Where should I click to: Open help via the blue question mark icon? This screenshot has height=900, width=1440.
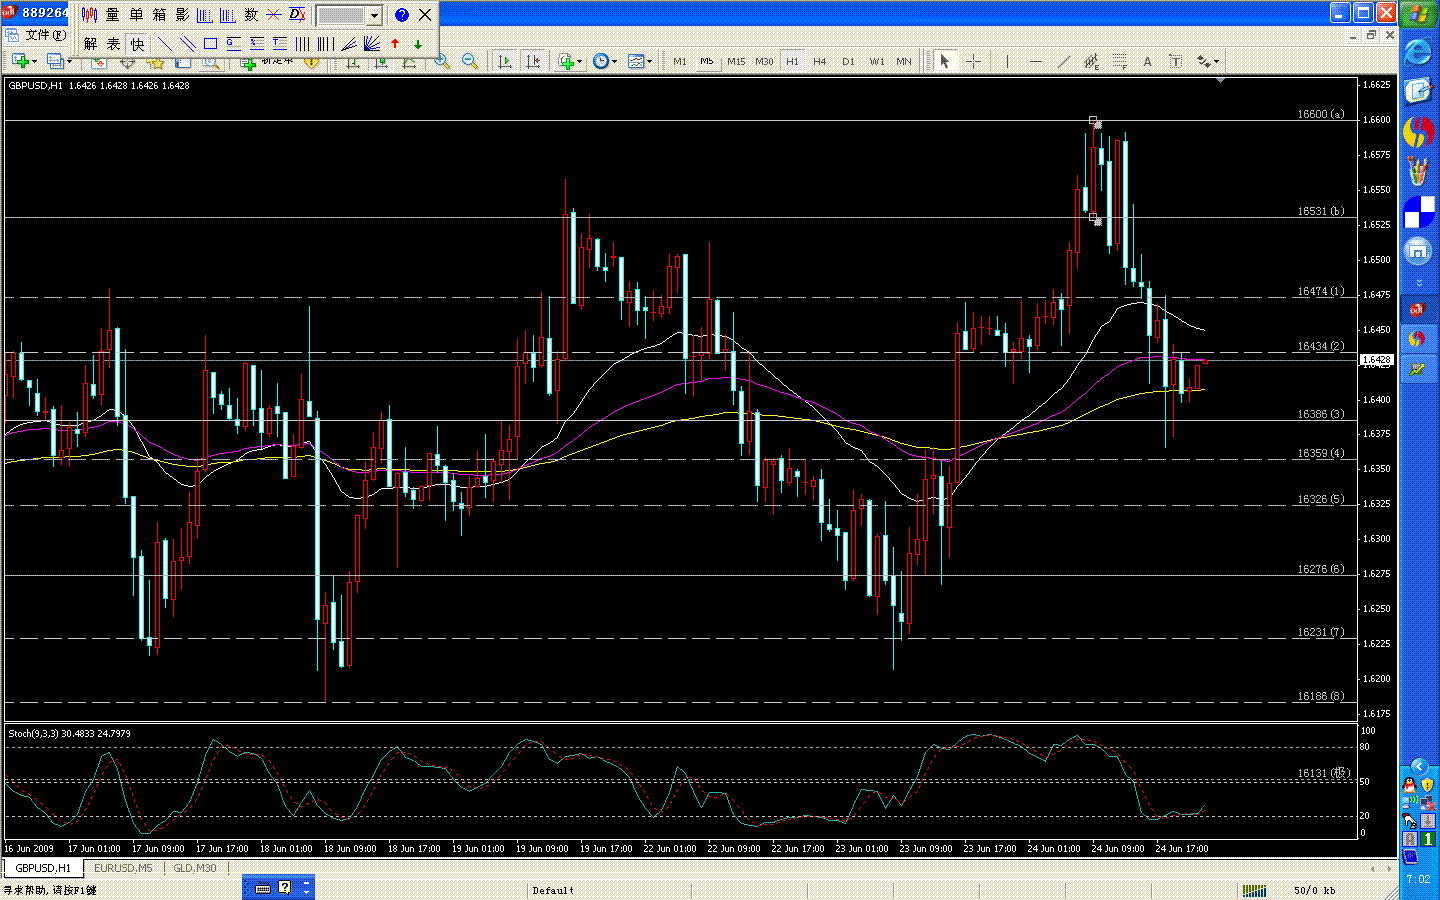[x=402, y=15]
